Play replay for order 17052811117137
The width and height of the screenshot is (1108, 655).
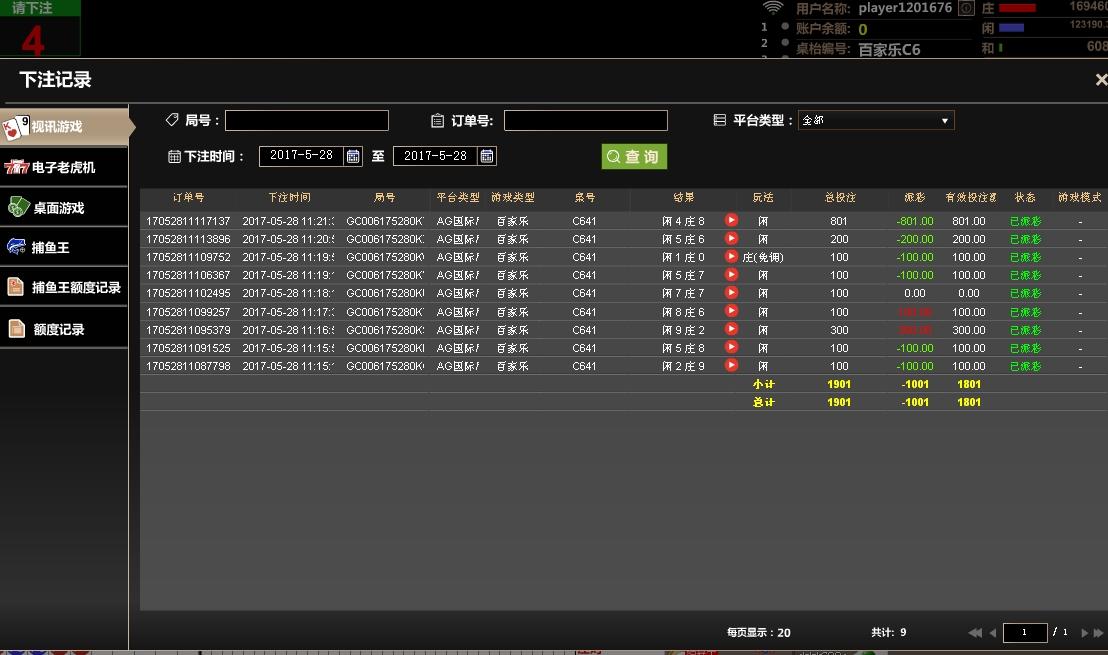(731, 220)
